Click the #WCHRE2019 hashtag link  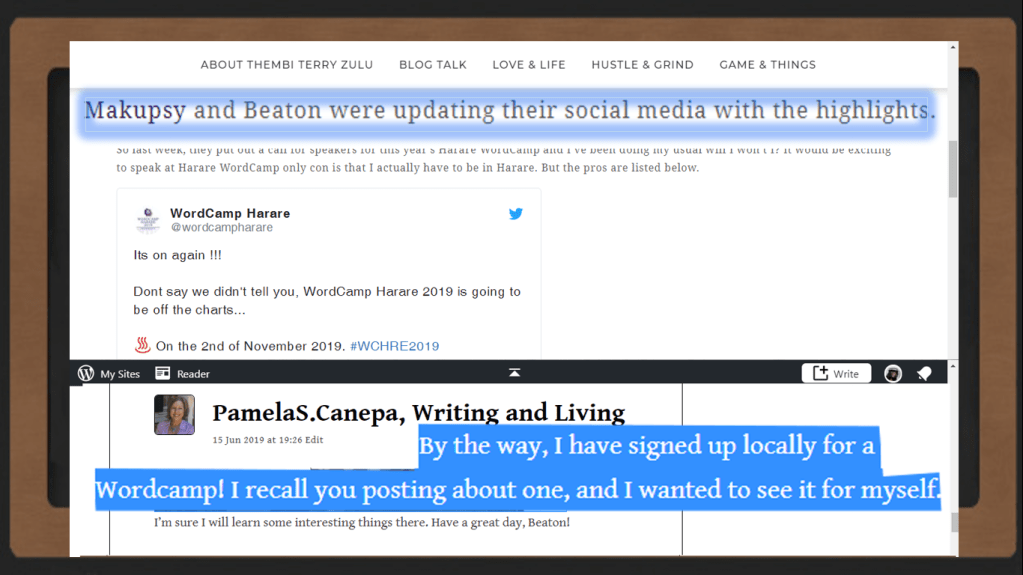(x=394, y=346)
